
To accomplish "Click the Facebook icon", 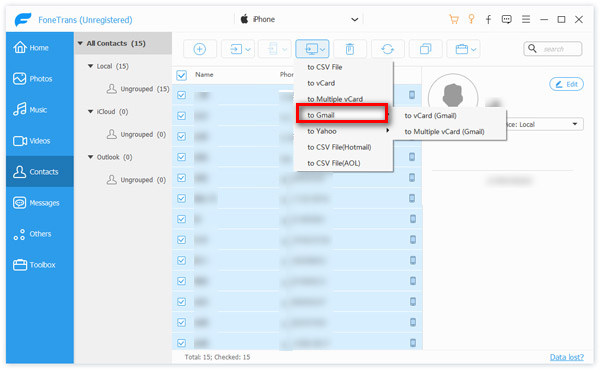I will 488,19.
